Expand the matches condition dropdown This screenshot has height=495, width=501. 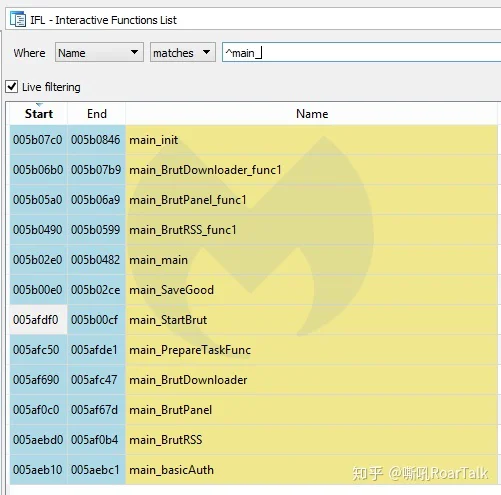pos(183,52)
